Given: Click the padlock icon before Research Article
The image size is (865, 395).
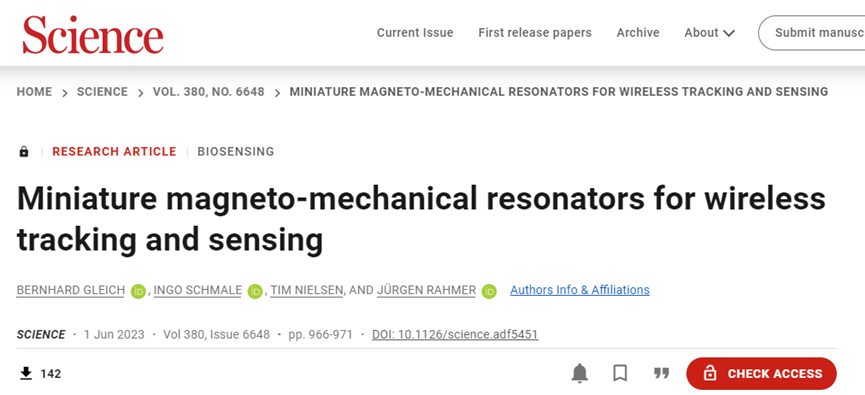Looking at the screenshot, I should coord(24,151).
